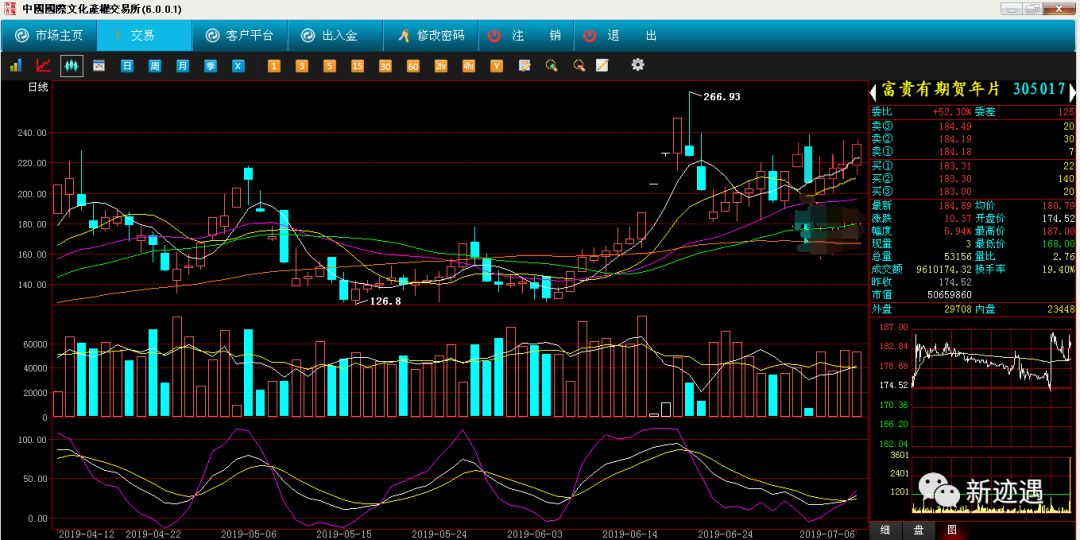Switch to the 细 detail tab
1080x540 pixels.
[x=886, y=530]
